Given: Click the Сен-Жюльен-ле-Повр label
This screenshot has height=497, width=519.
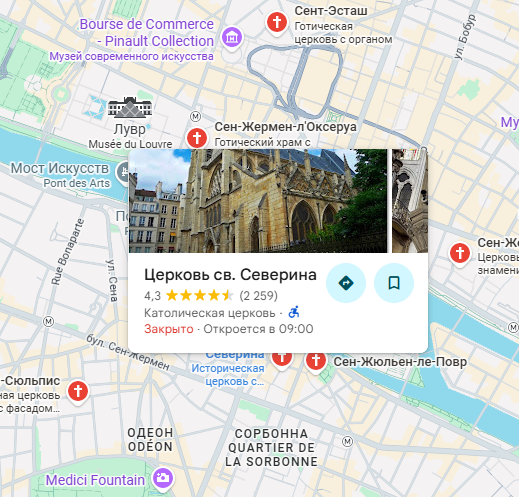Looking at the screenshot, I should click(400, 362).
